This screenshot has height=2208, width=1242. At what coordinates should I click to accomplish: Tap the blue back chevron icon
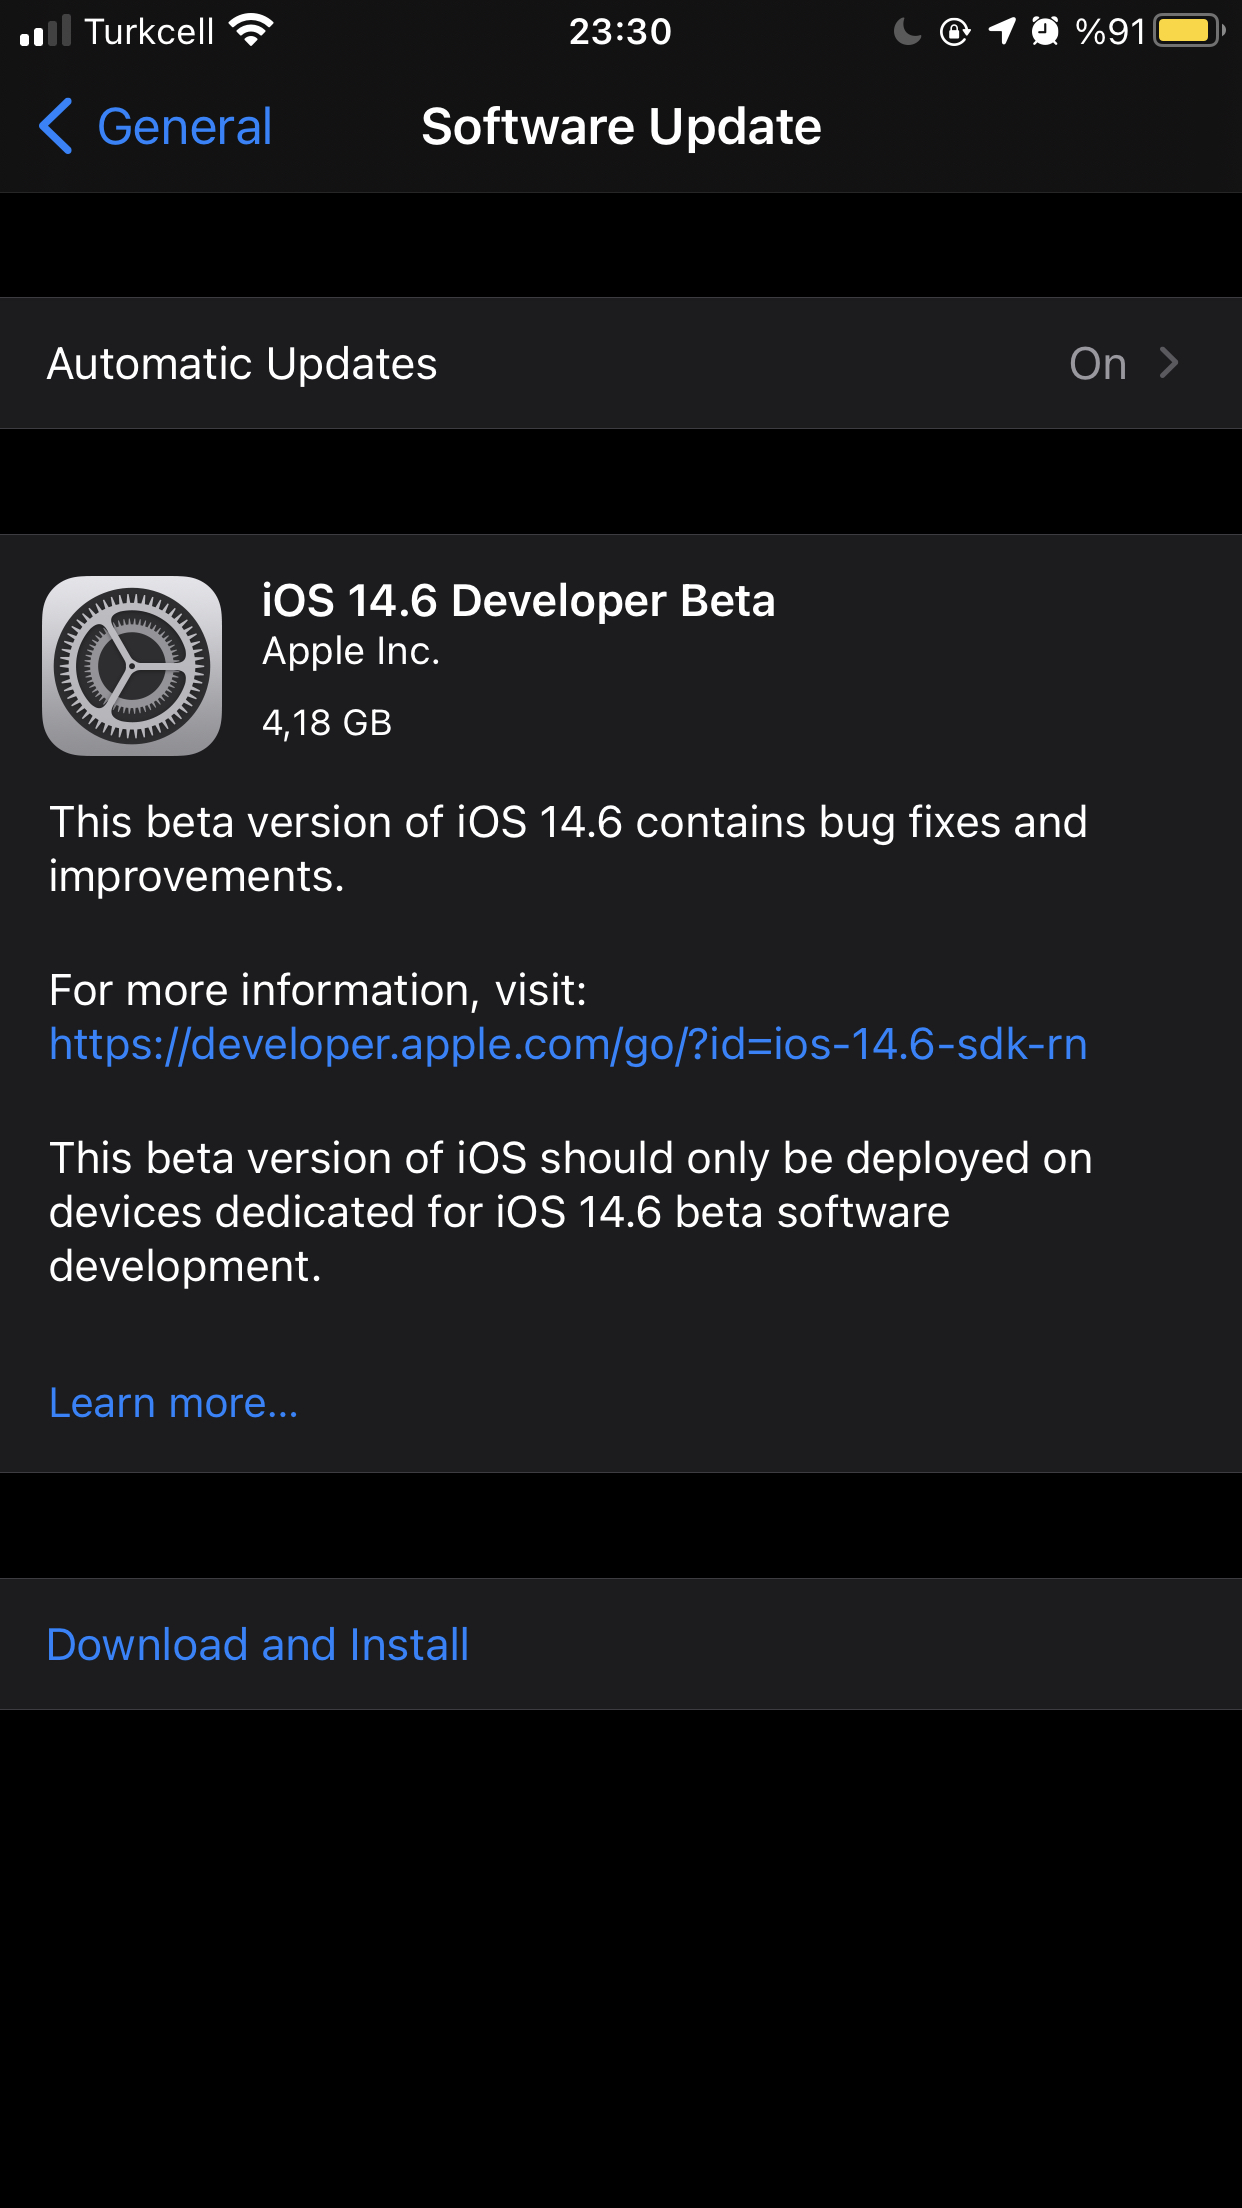[x=55, y=126]
